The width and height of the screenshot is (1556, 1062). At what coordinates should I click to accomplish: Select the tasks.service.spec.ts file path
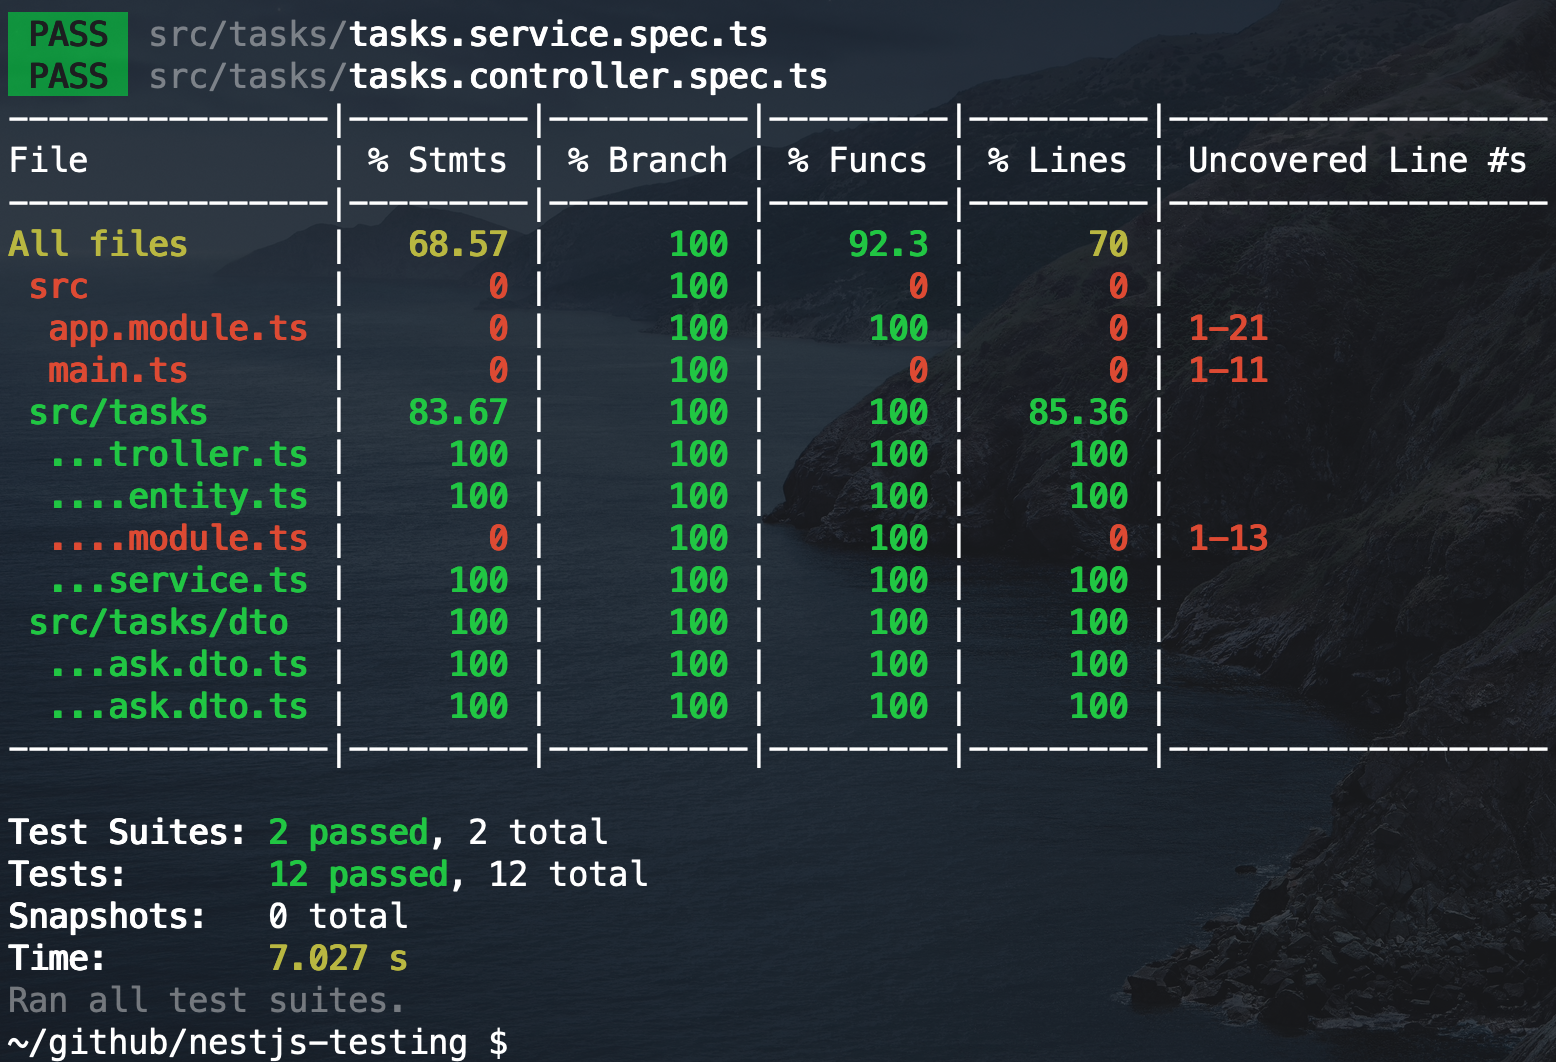[458, 35]
